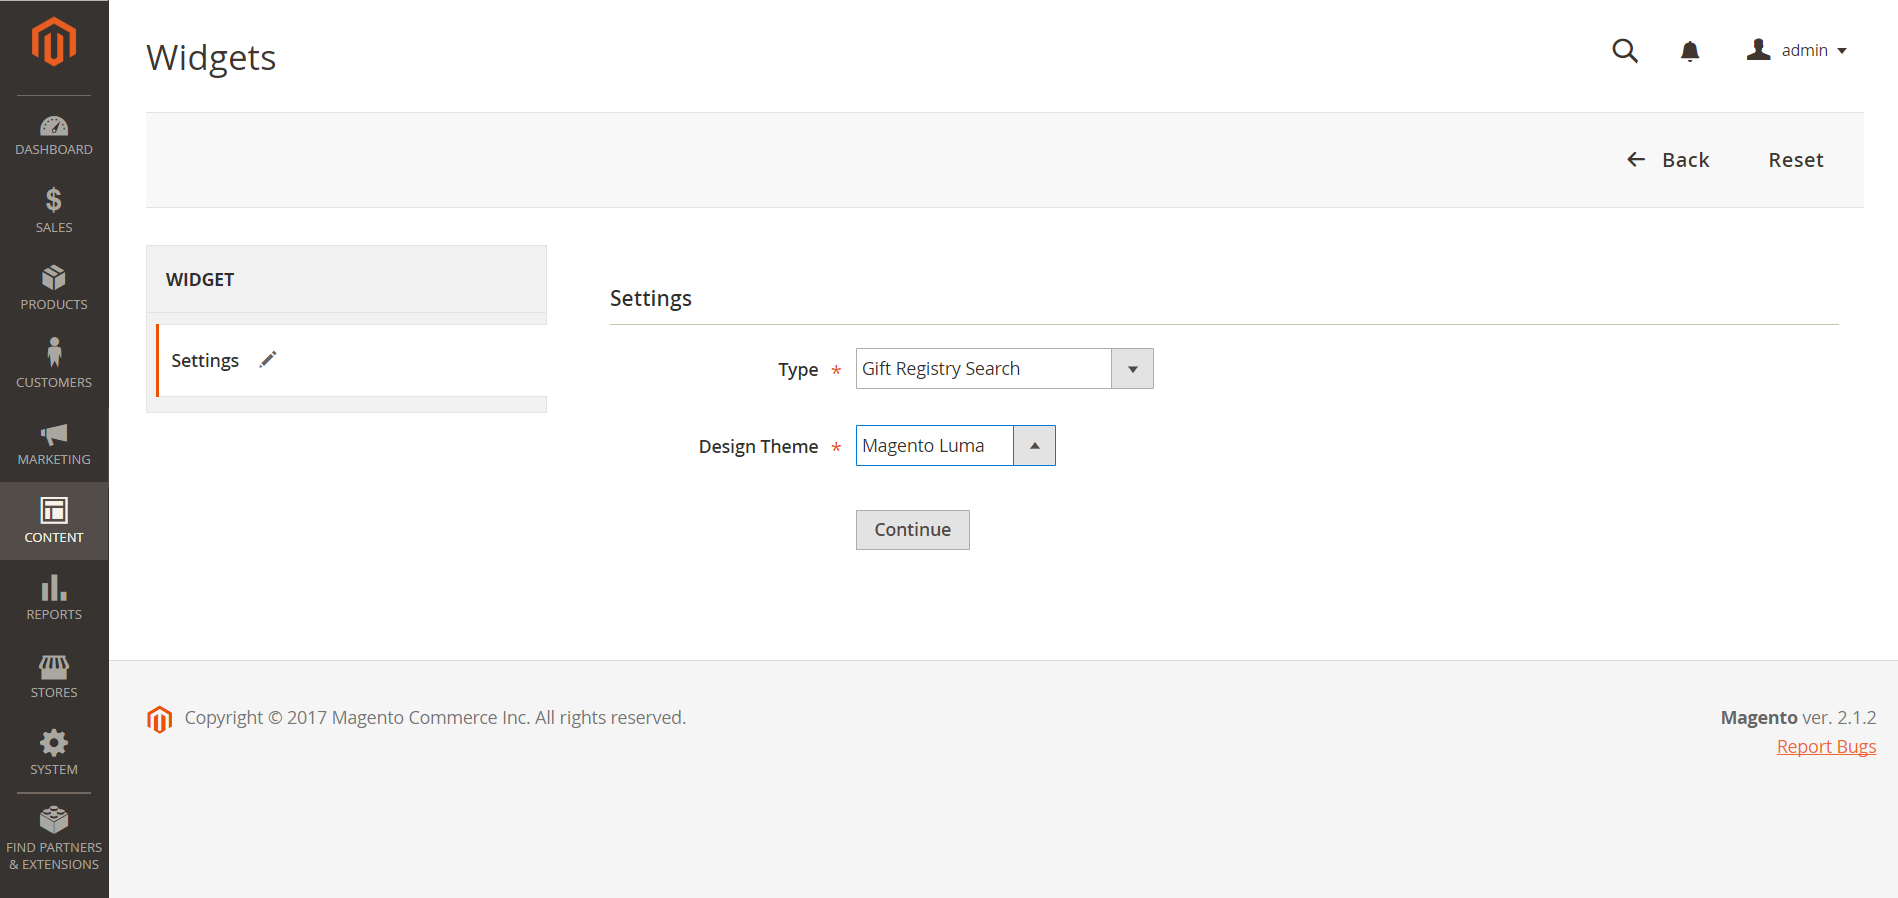
Task: Click the copyright notice in the footer
Action: tap(435, 717)
